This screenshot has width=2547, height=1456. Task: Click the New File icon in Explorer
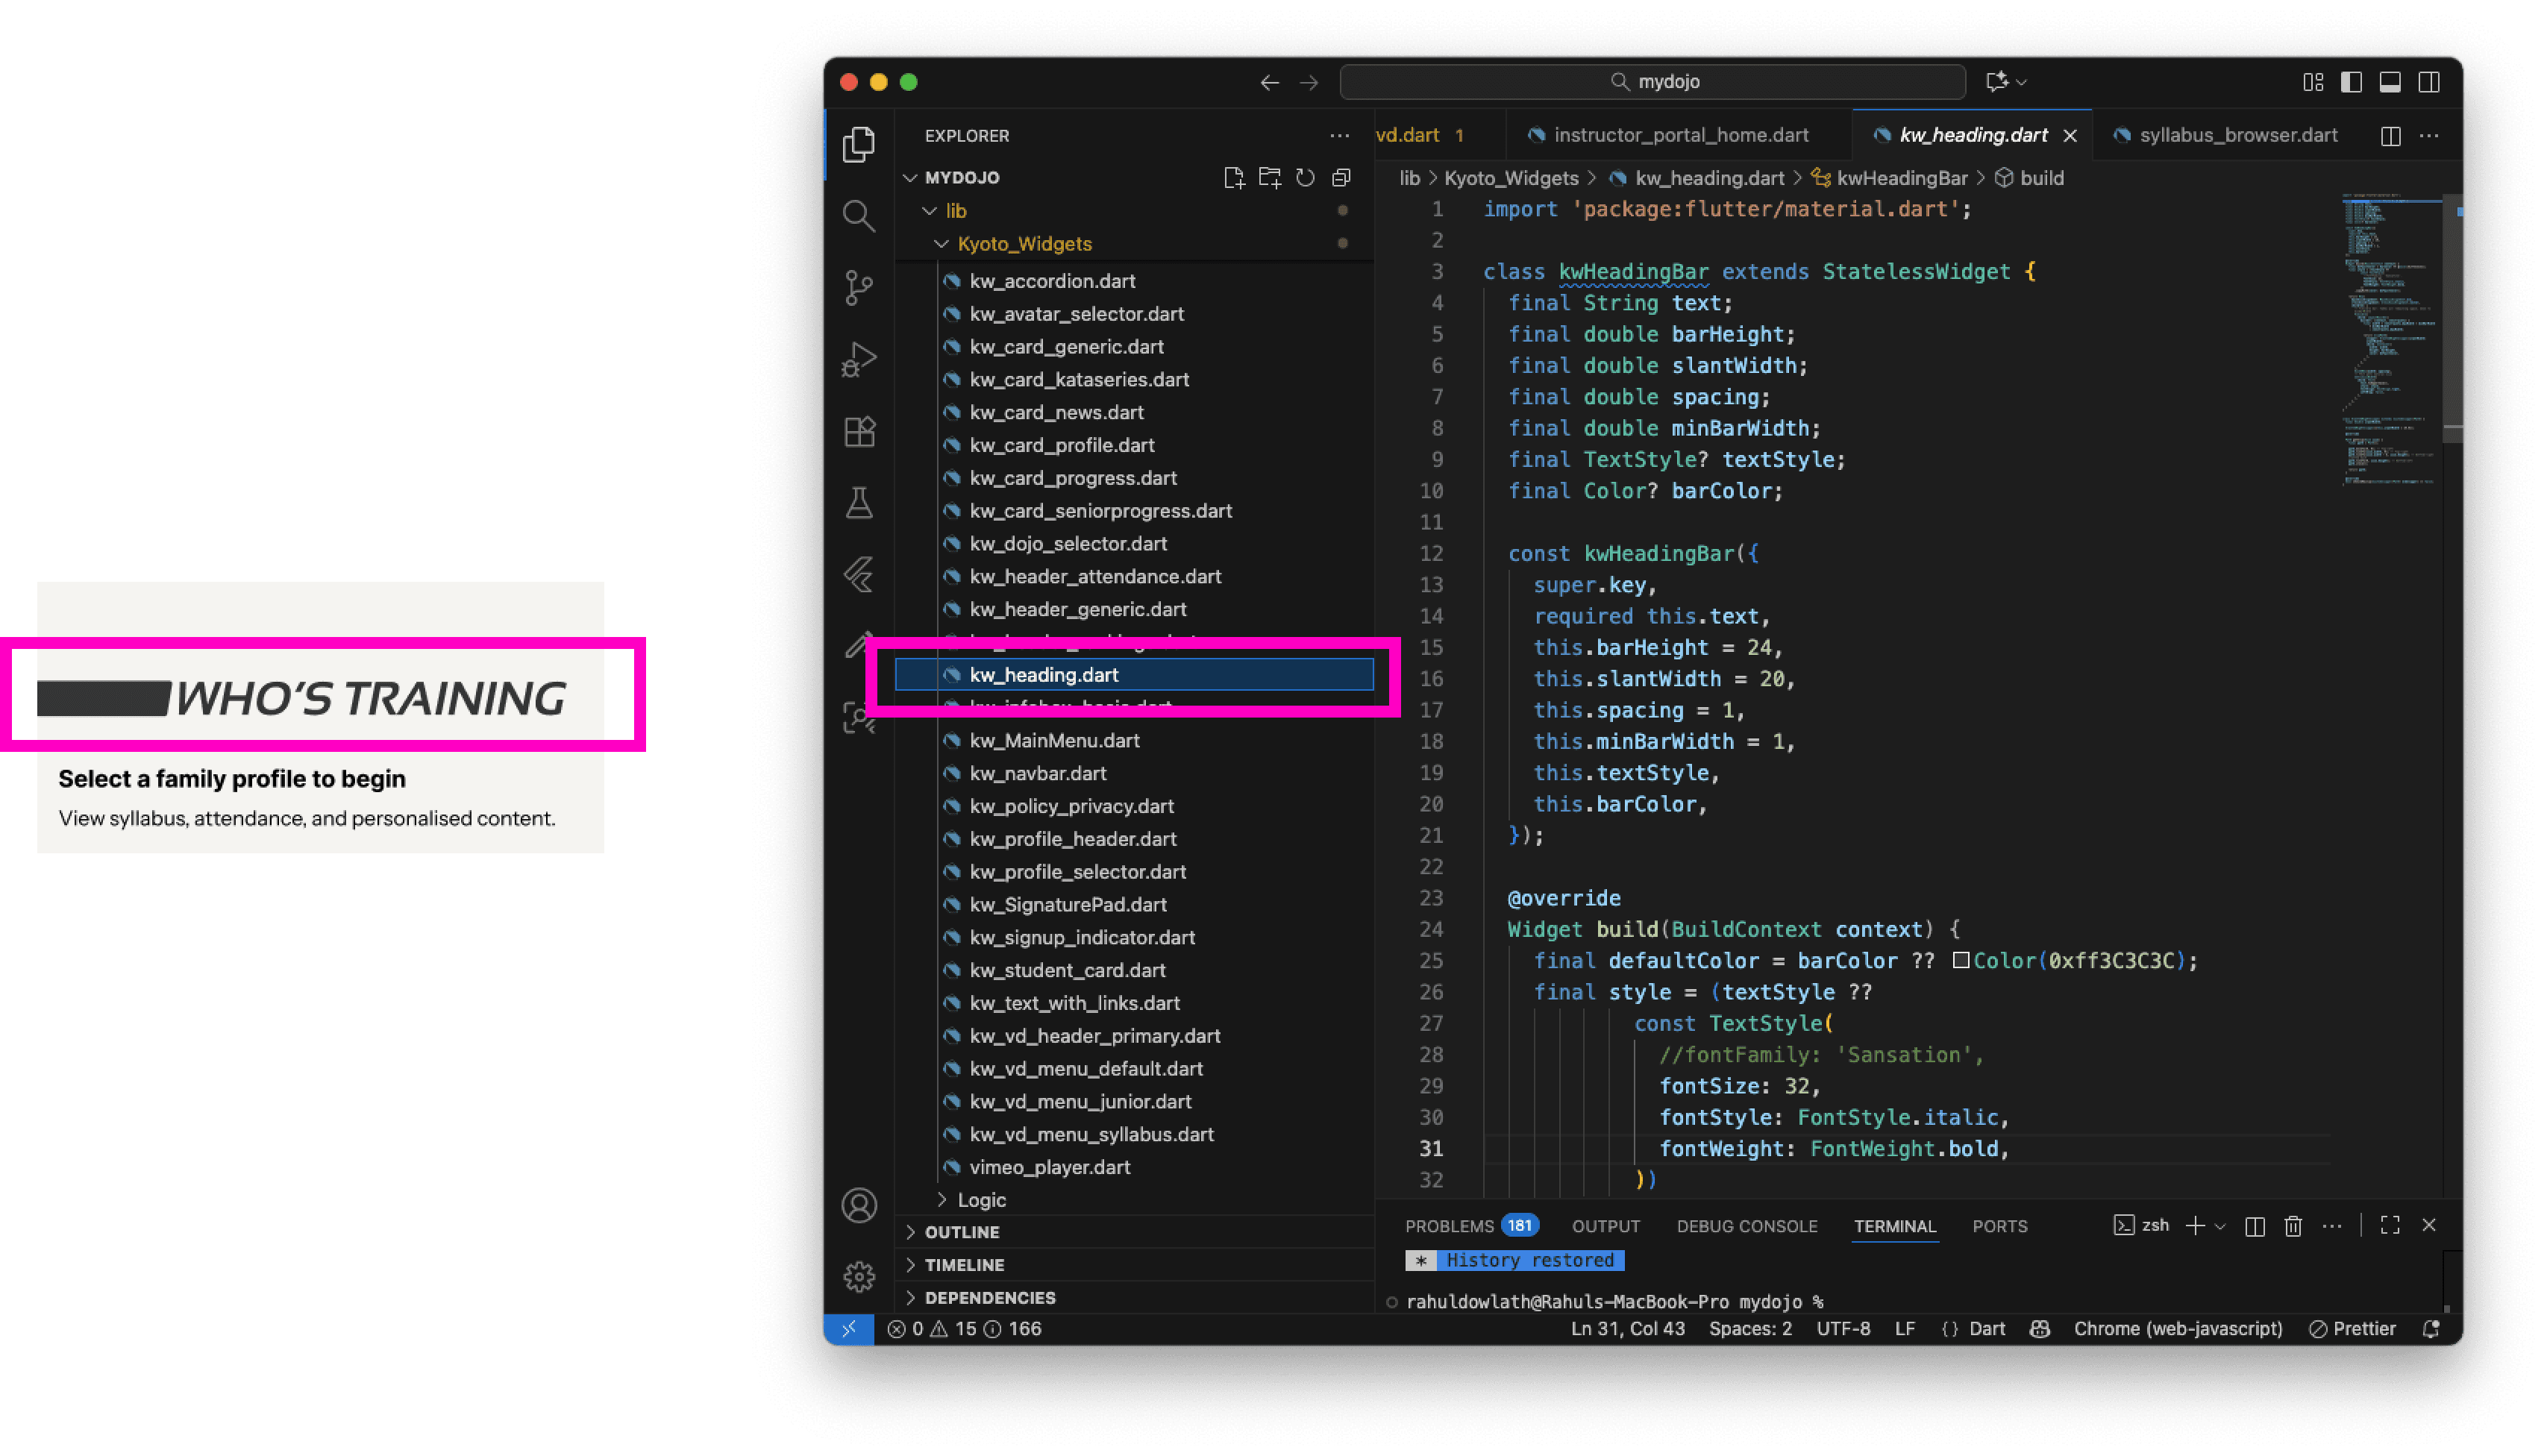coord(1233,178)
